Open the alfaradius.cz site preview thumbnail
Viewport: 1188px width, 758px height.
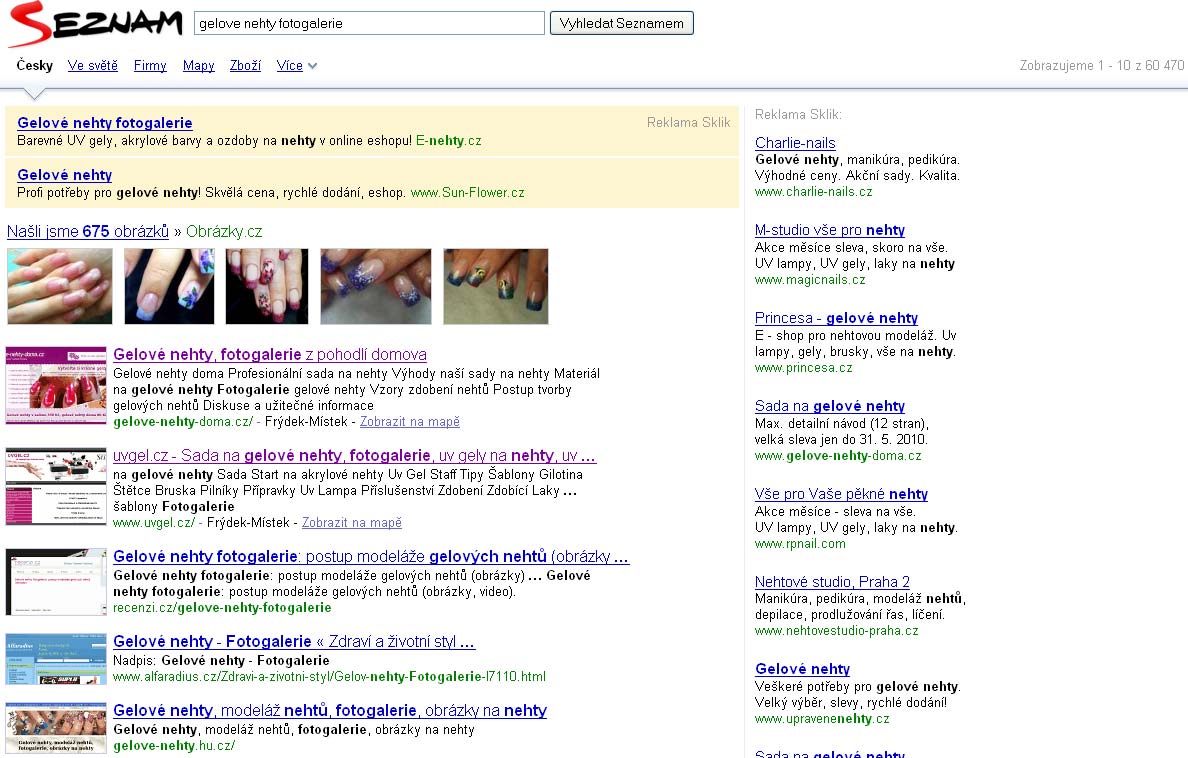click(x=56, y=659)
